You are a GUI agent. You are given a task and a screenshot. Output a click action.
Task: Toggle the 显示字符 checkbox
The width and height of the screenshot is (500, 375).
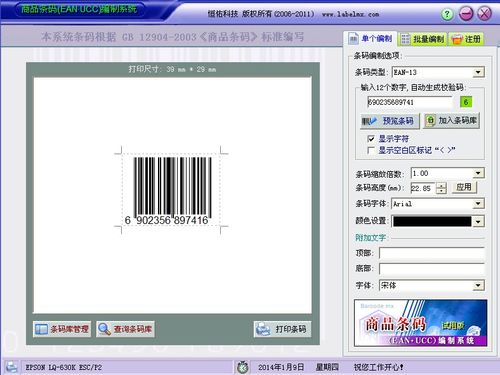371,139
